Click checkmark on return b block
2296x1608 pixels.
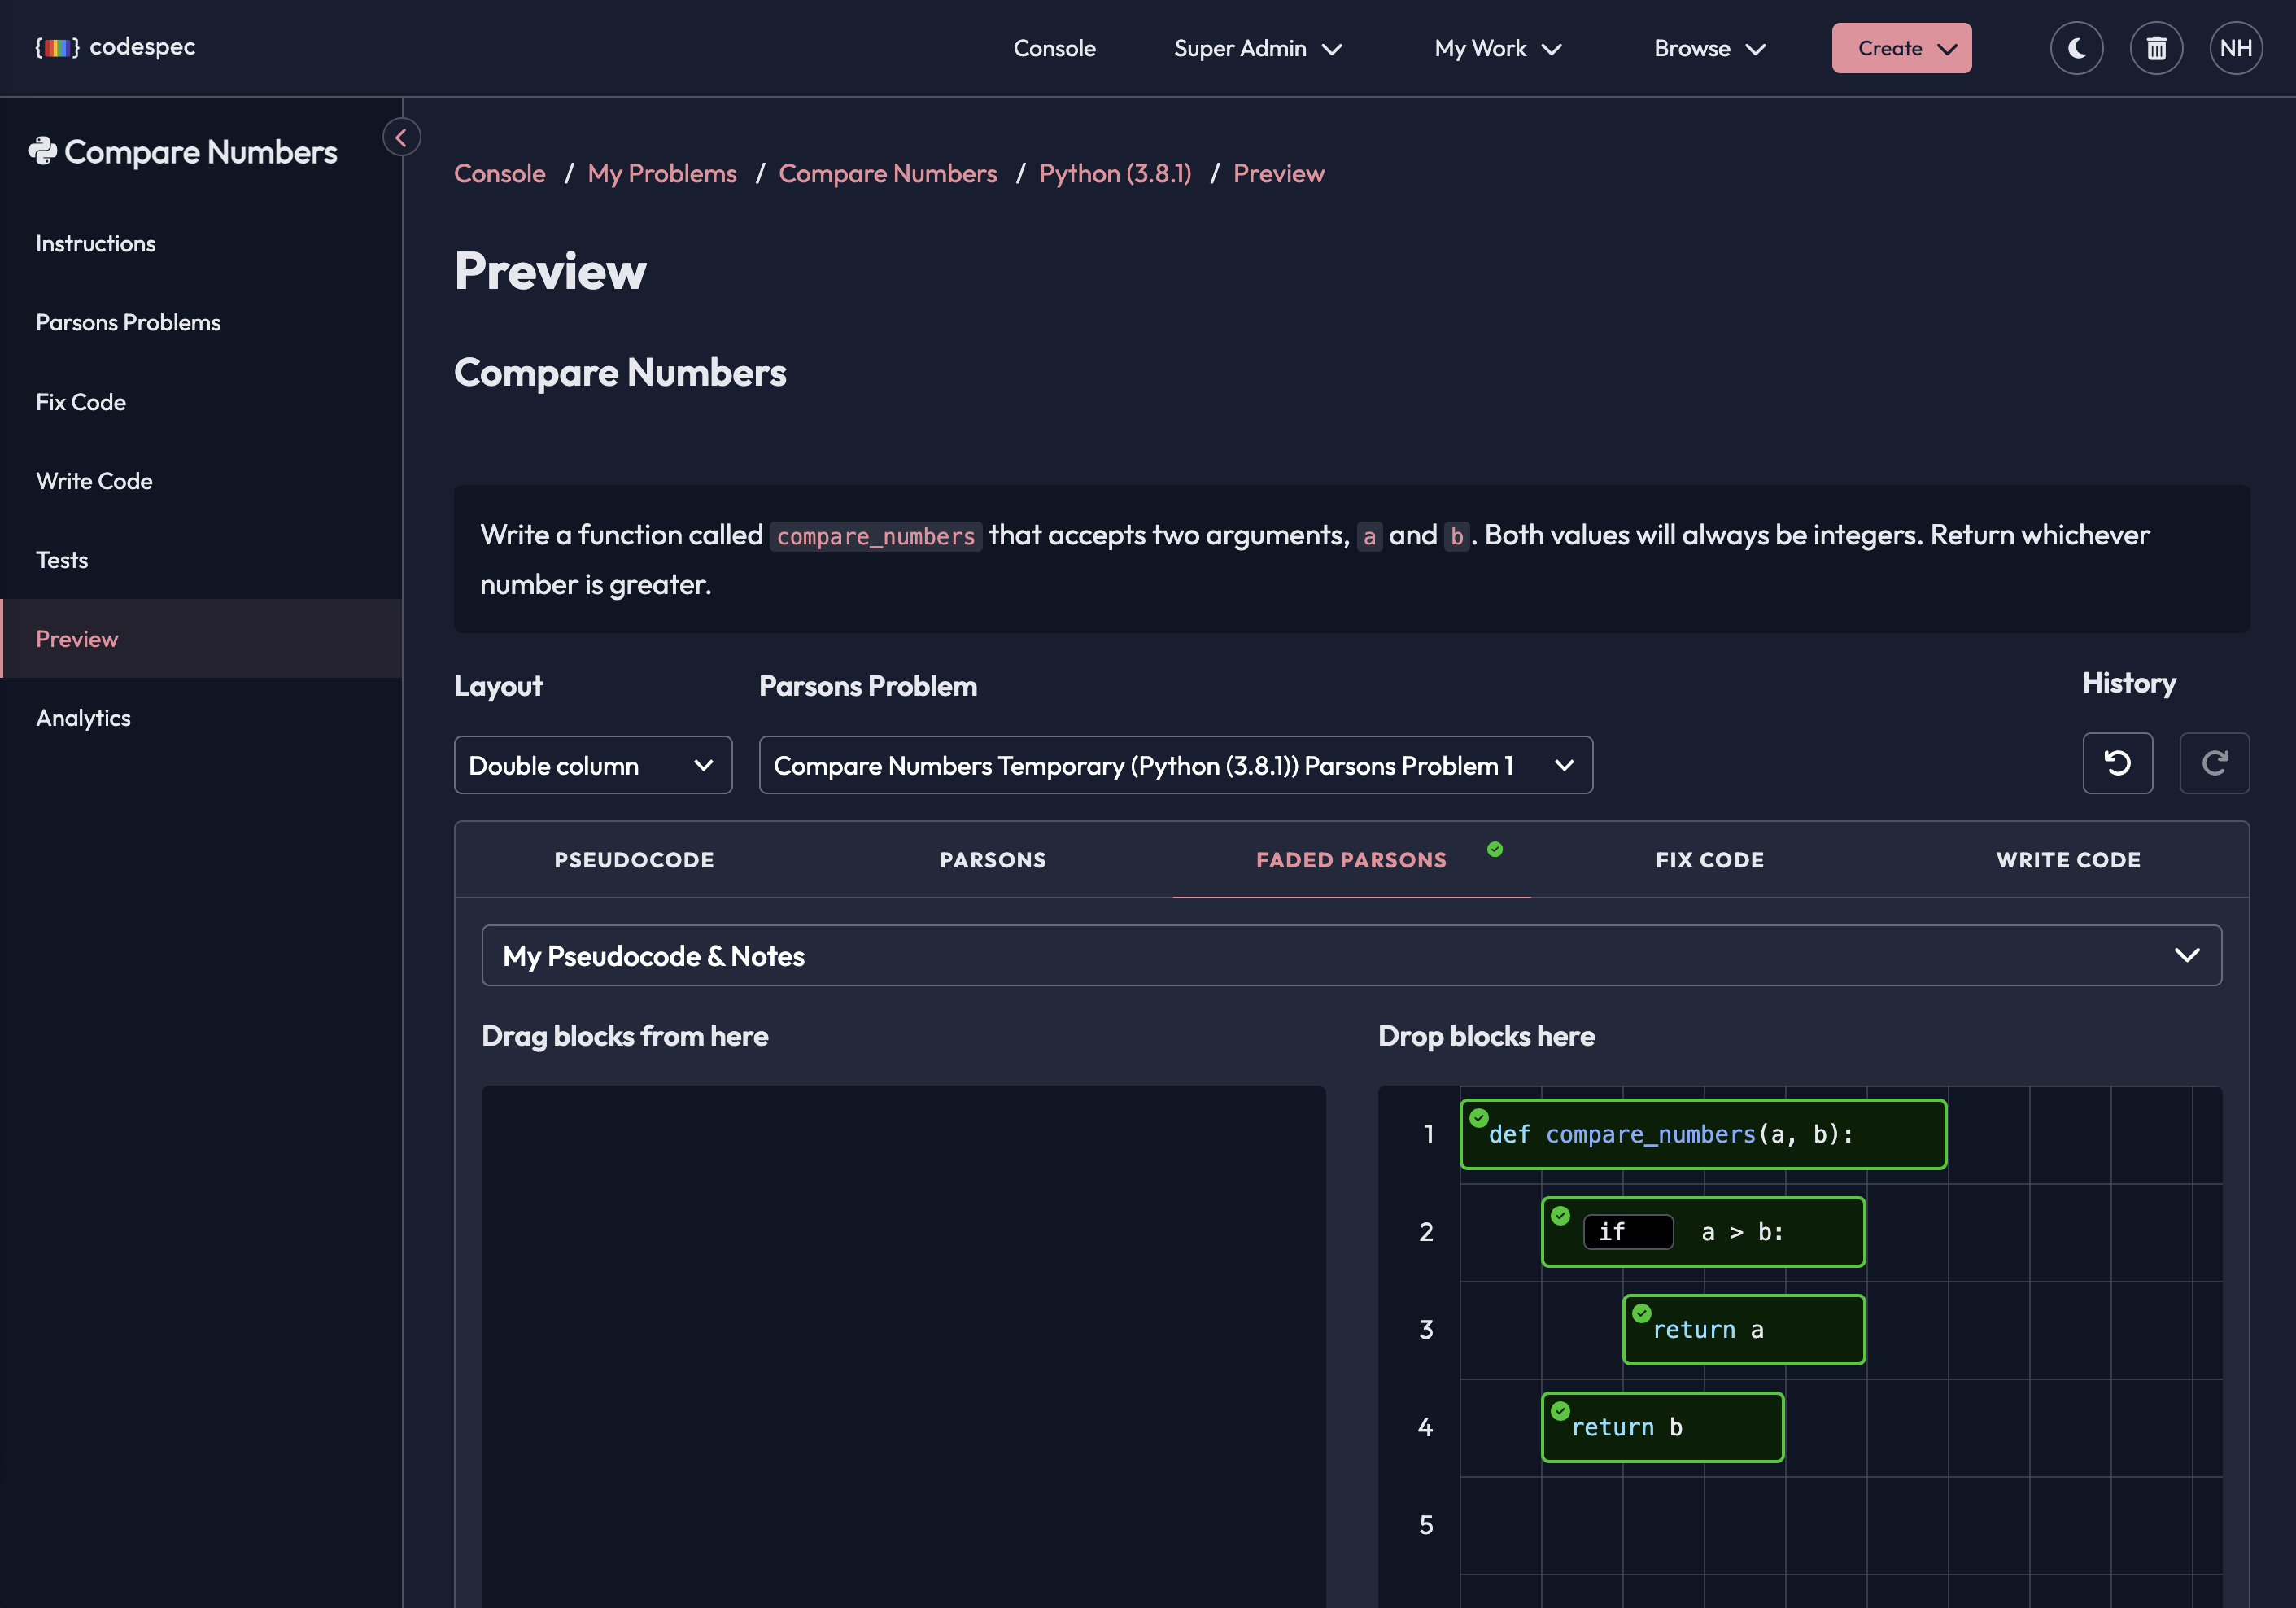tap(1560, 1411)
